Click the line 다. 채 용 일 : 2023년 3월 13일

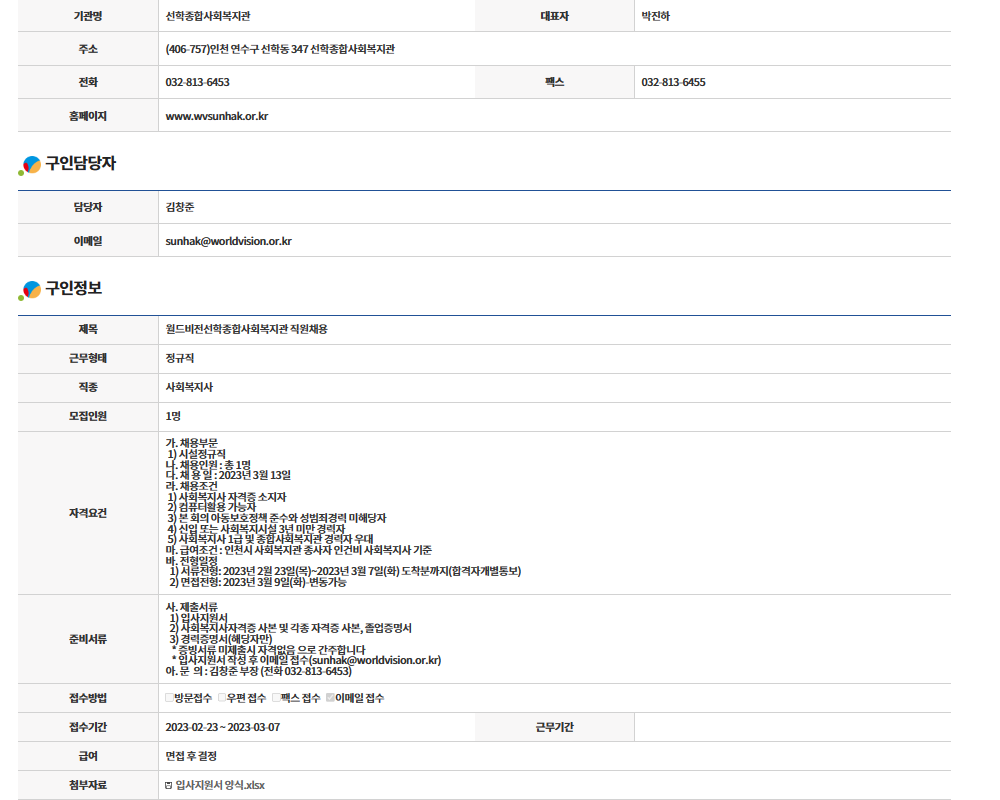(228, 475)
